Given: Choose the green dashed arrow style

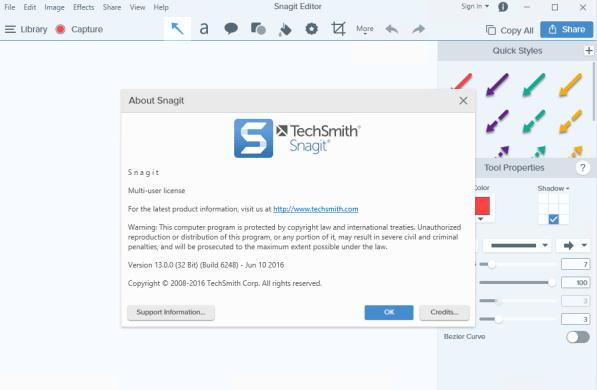Looking at the screenshot, I should [x=534, y=121].
